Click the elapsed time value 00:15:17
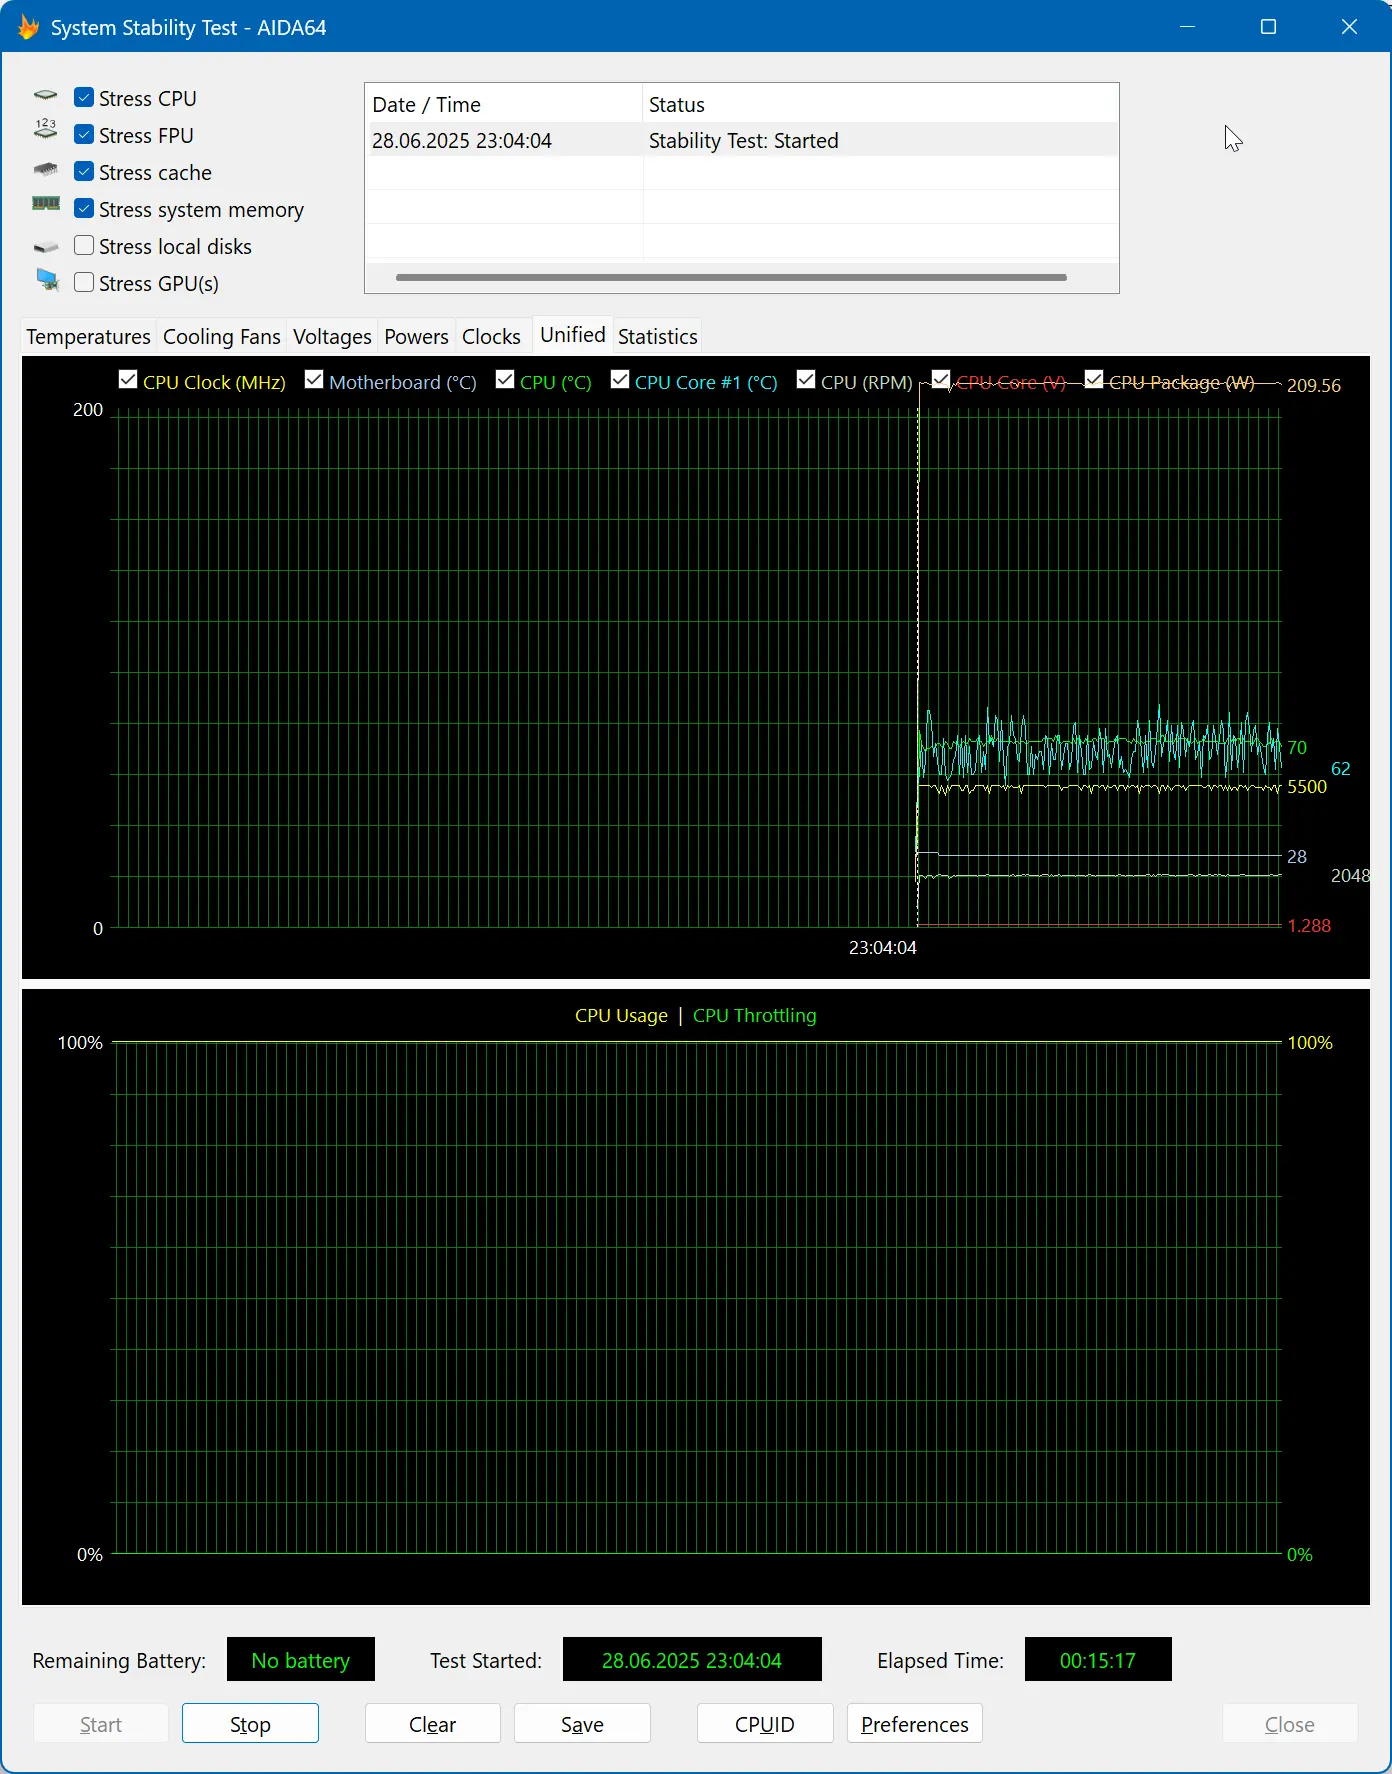 pos(1098,1660)
